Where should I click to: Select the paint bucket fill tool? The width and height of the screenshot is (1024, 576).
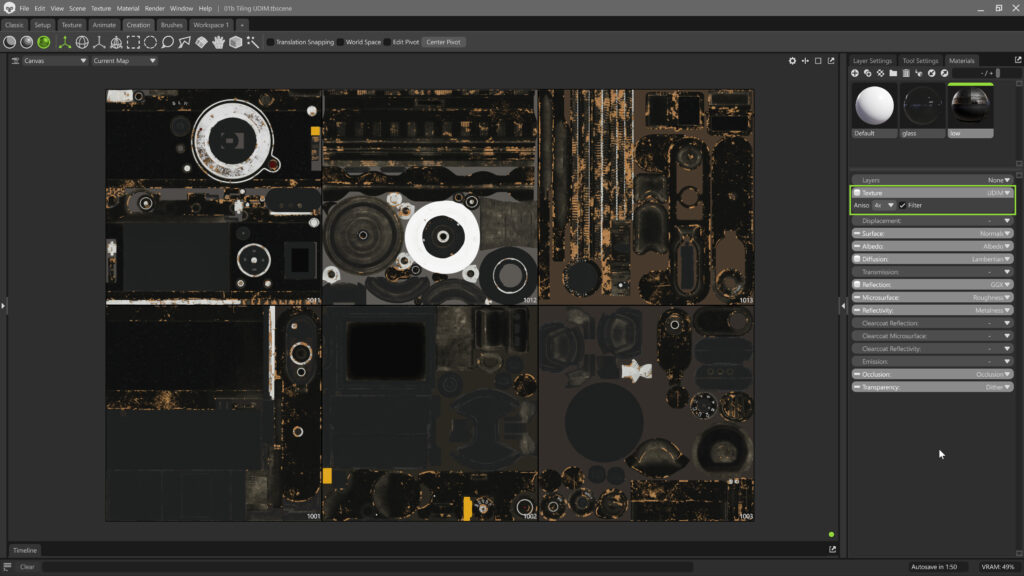click(x=202, y=42)
